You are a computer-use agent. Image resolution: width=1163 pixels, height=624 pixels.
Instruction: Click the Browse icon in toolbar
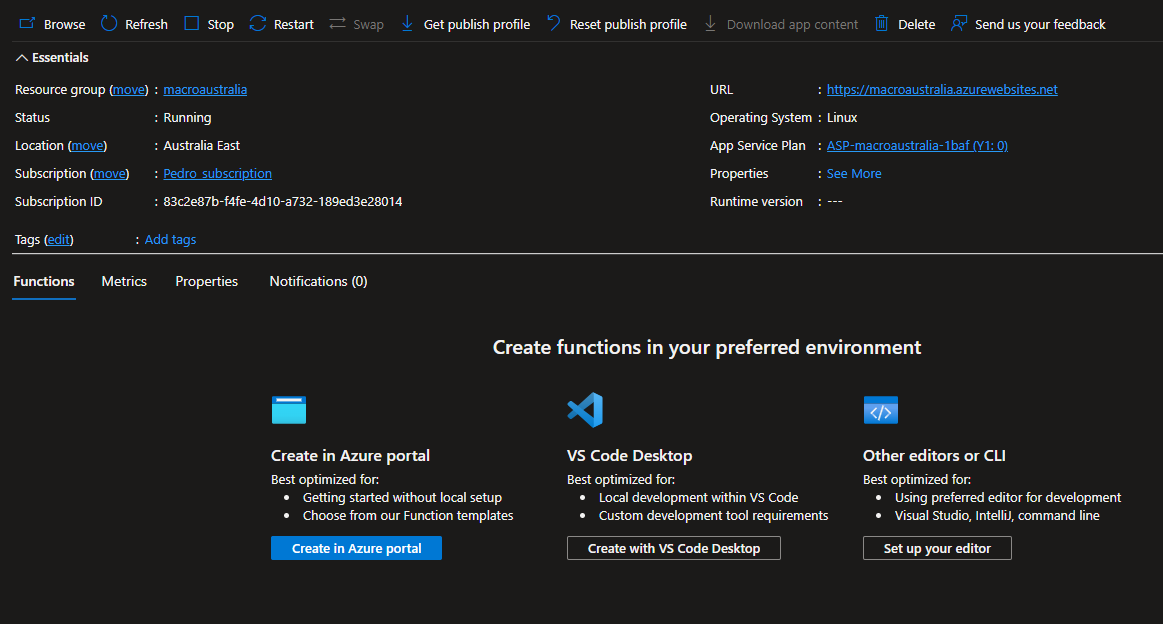pyautogui.click(x=27, y=24)
